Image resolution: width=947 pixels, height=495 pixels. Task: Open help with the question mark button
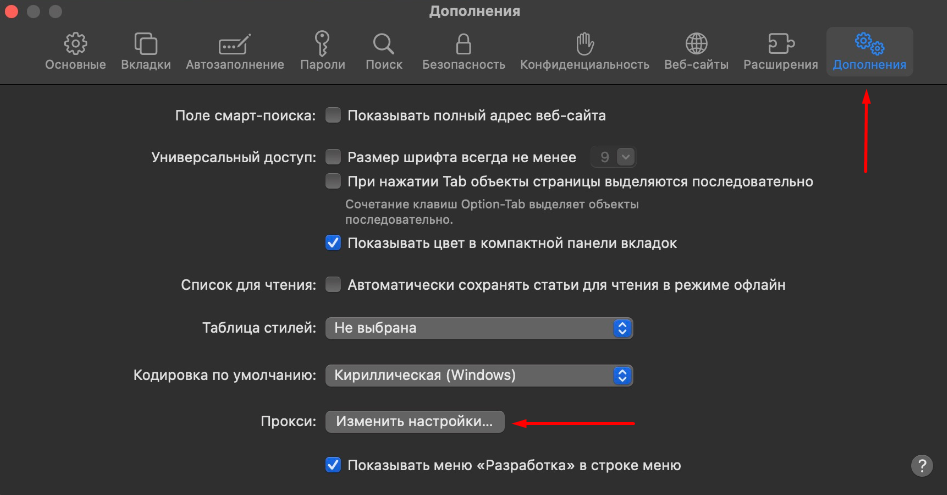[922, 465]
